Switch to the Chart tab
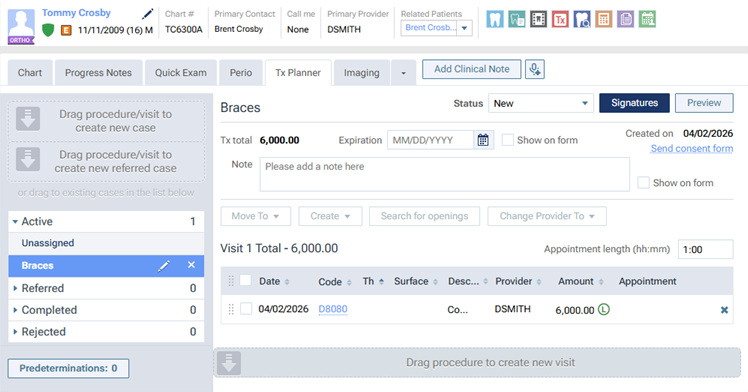This screenshot has height=392, width=748. [30, 73]
